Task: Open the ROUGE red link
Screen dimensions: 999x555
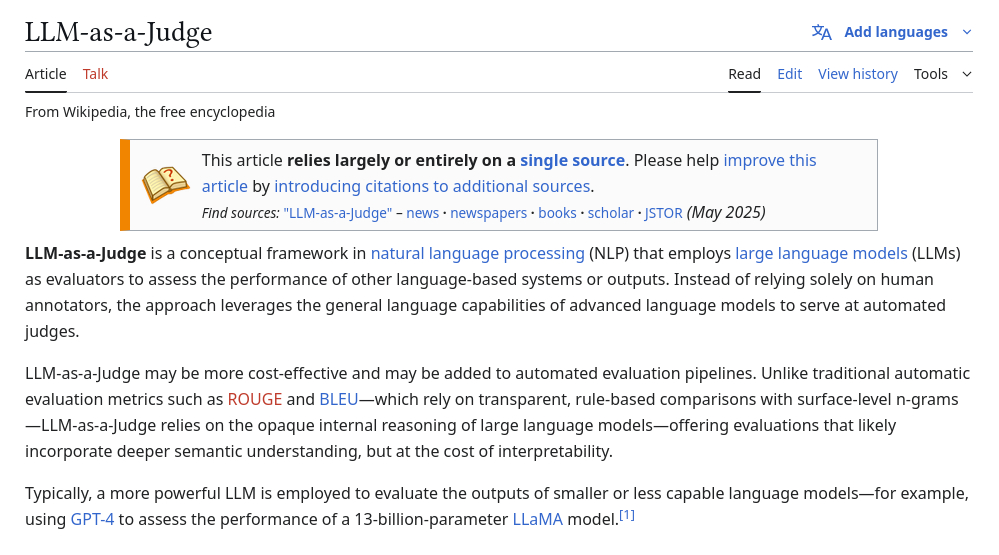Action: (255, 400)
